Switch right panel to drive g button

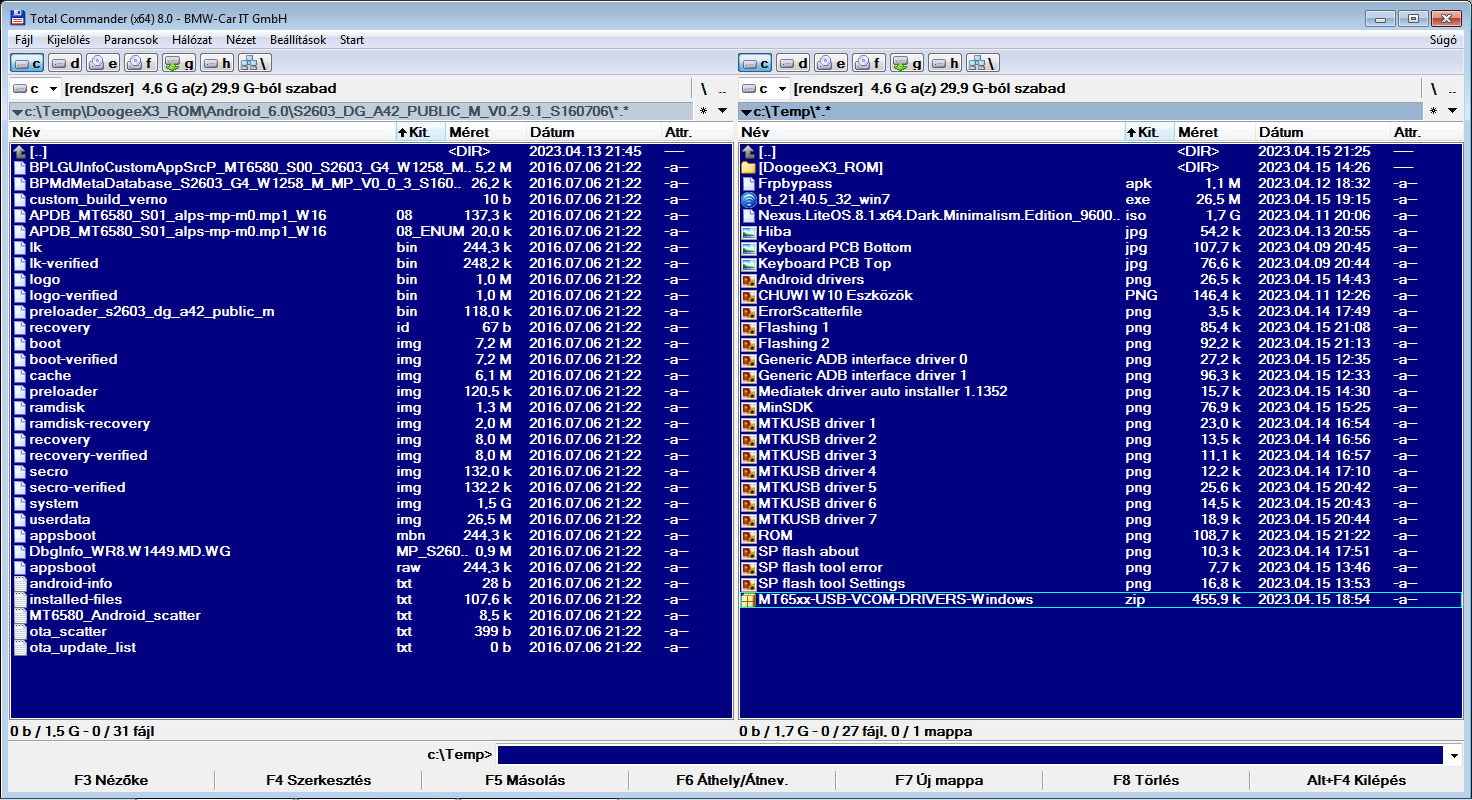pos(907,63)
